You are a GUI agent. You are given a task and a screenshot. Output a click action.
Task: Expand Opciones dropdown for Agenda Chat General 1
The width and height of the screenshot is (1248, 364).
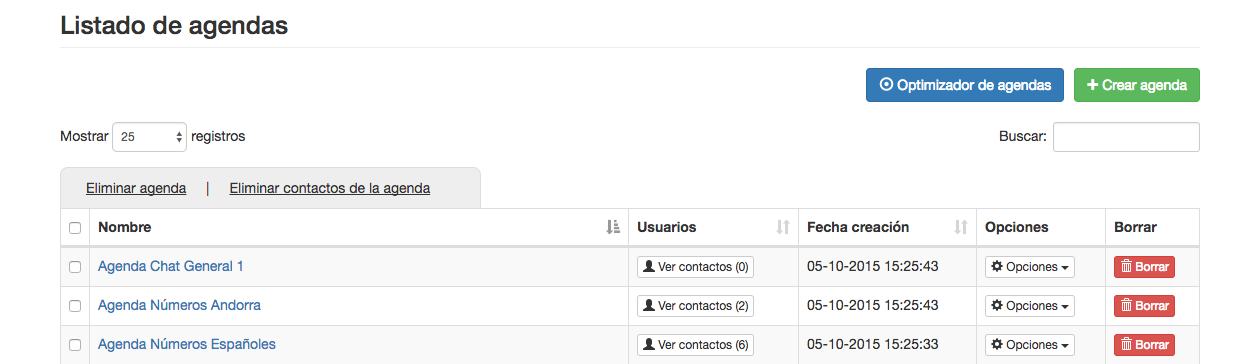click(x=1030, y=267)
